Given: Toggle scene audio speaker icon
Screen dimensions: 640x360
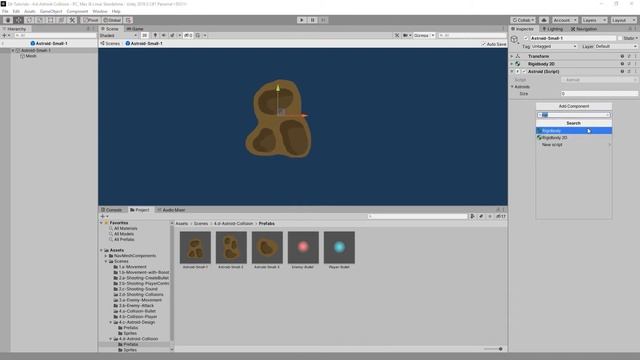Looking at the screenshot, I should 164,36.
